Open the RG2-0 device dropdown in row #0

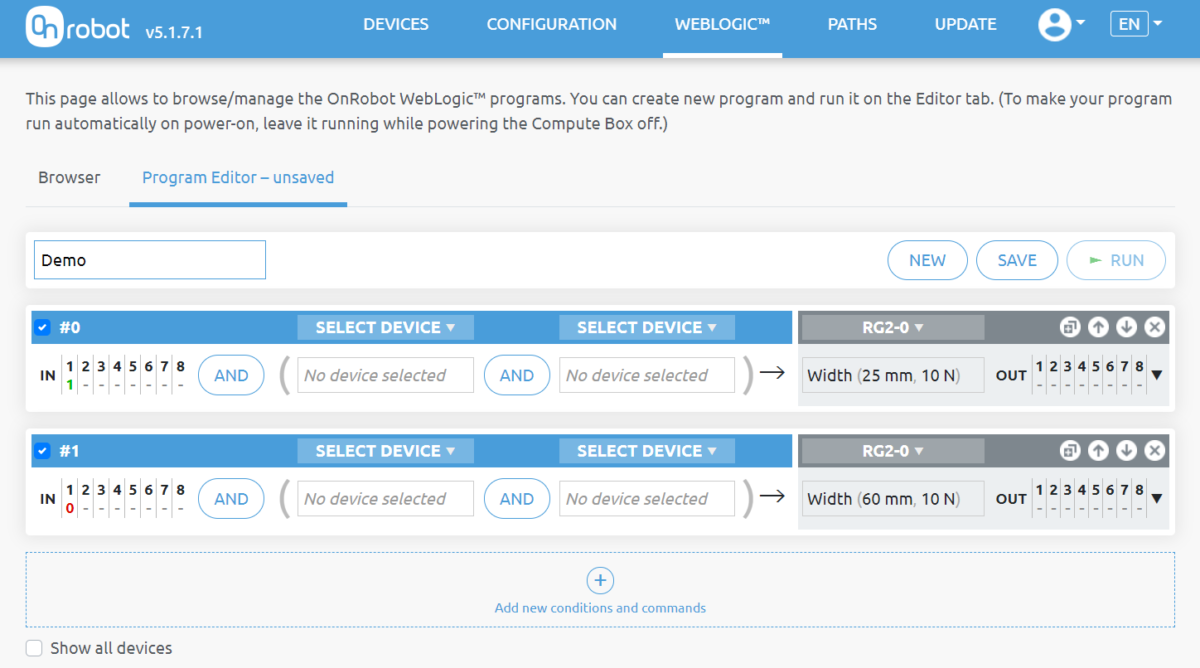[x=891, y=327]
